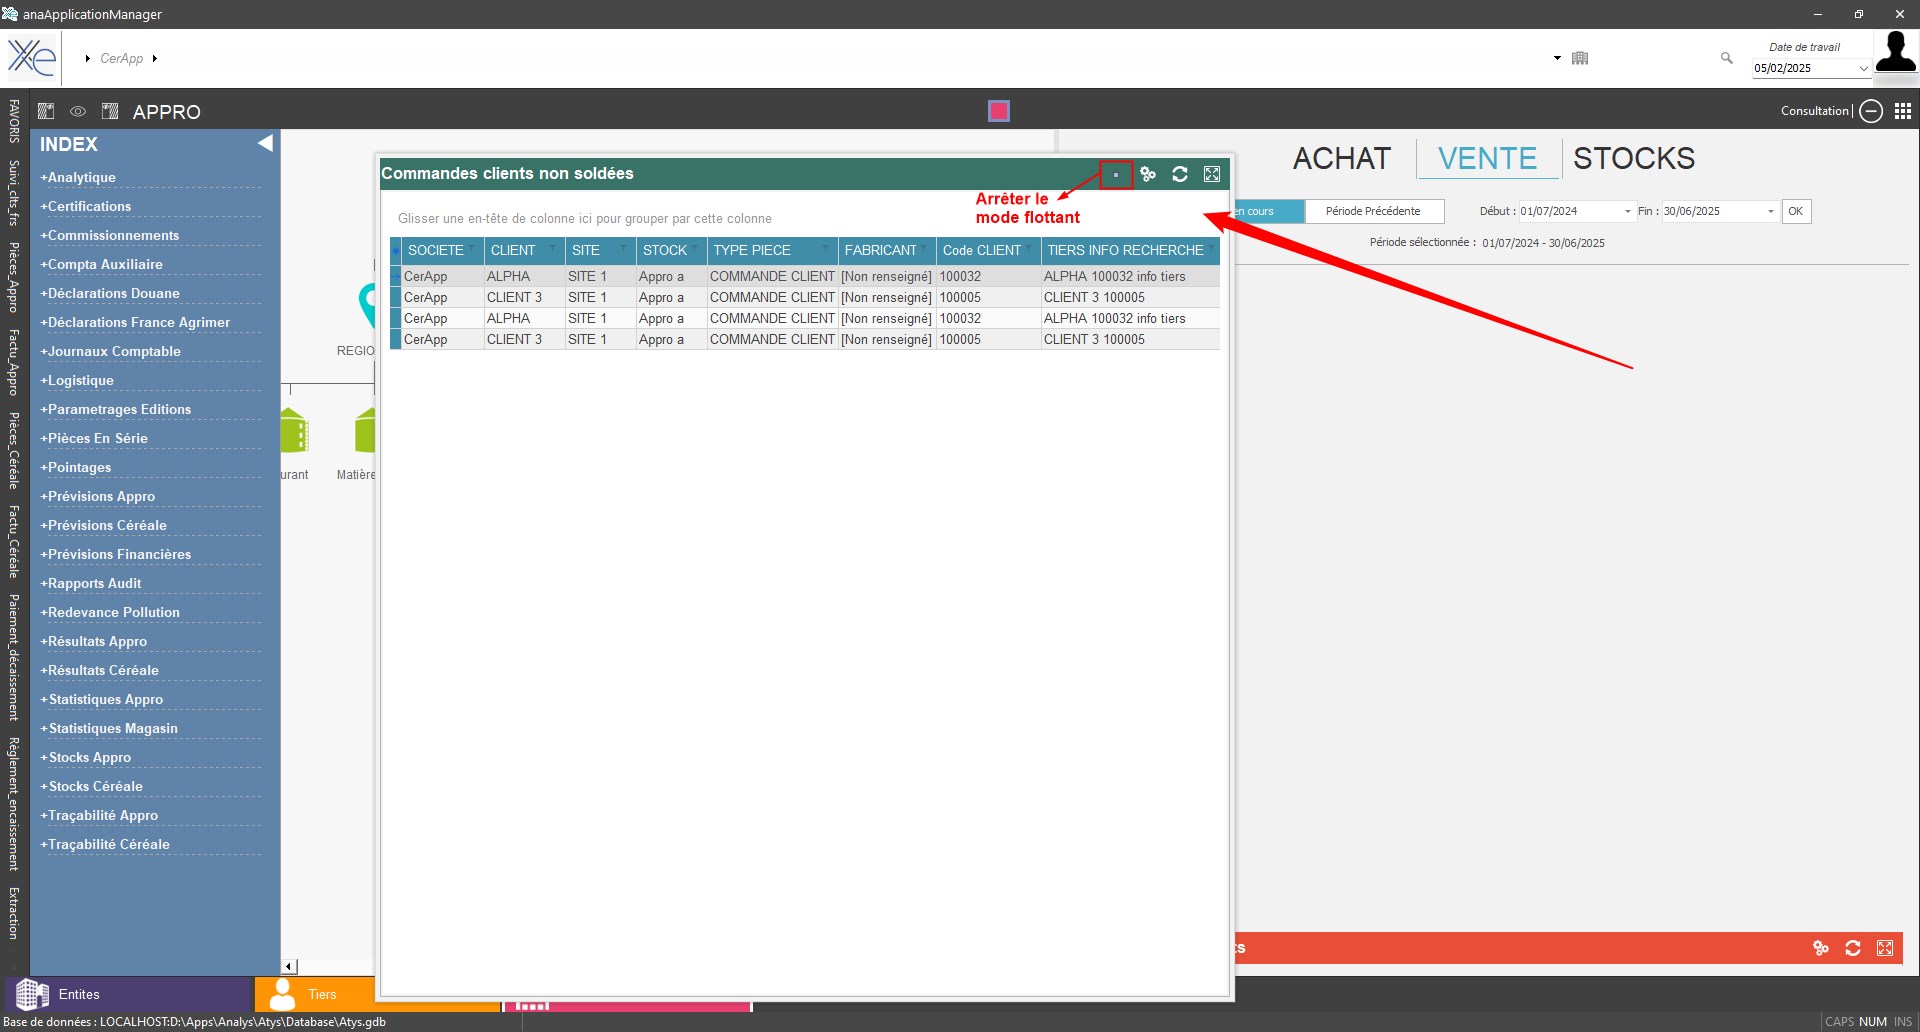Click the search magnifier icon
This screenshot has height=1032, width=1920.
[x=1726, y=58]
